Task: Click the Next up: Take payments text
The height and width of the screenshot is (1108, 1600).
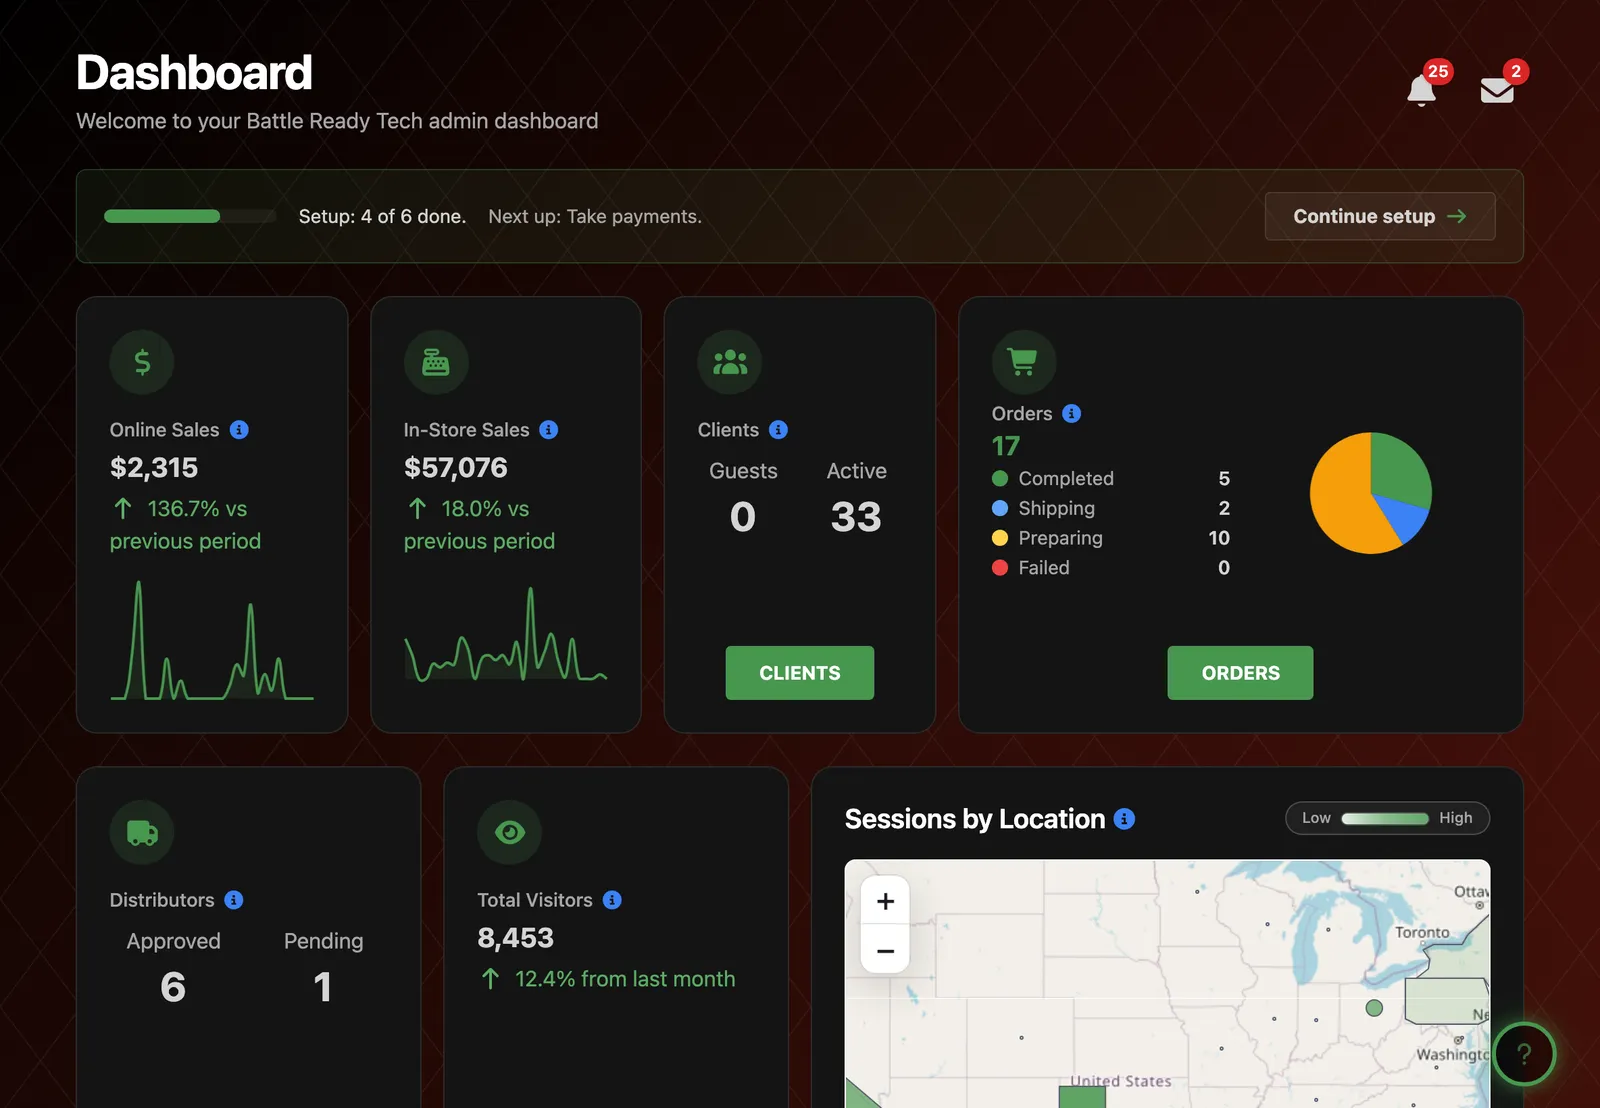Action: 595,217
